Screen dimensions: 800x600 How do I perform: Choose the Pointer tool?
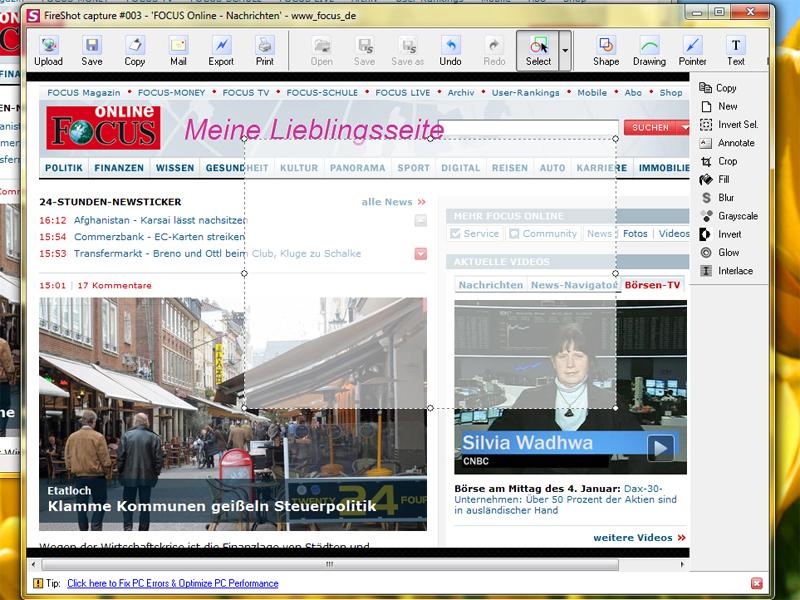click(x=692, y=50)
